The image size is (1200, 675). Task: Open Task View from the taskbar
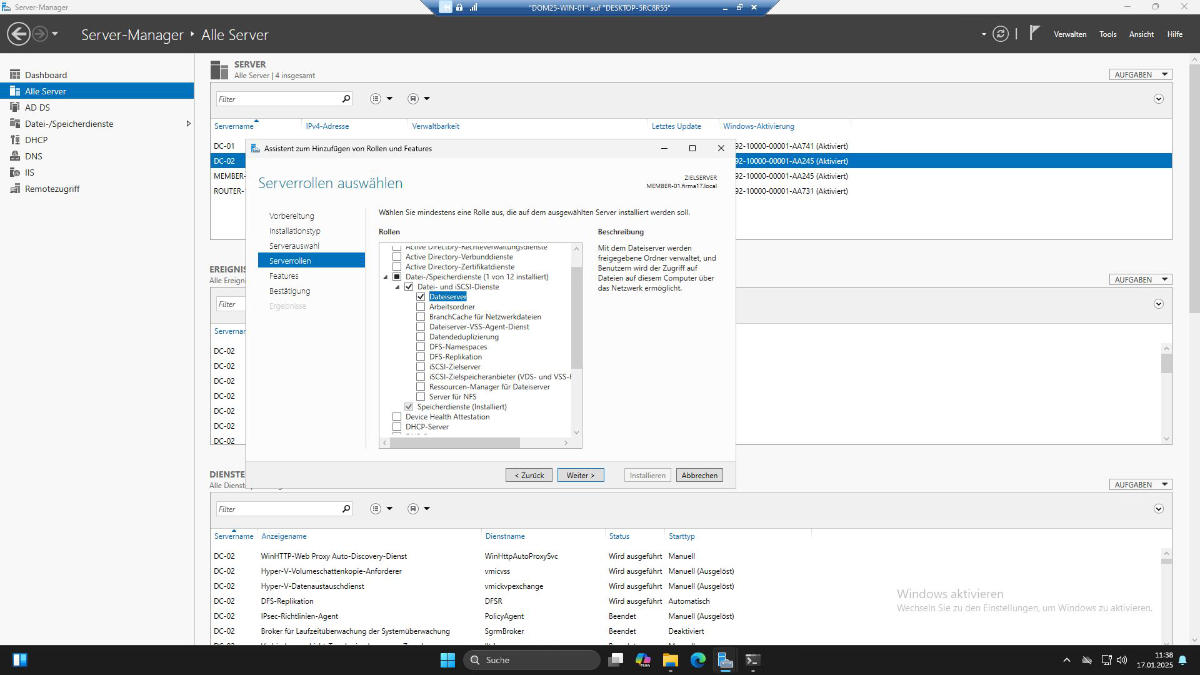click(x=616, y=660)
